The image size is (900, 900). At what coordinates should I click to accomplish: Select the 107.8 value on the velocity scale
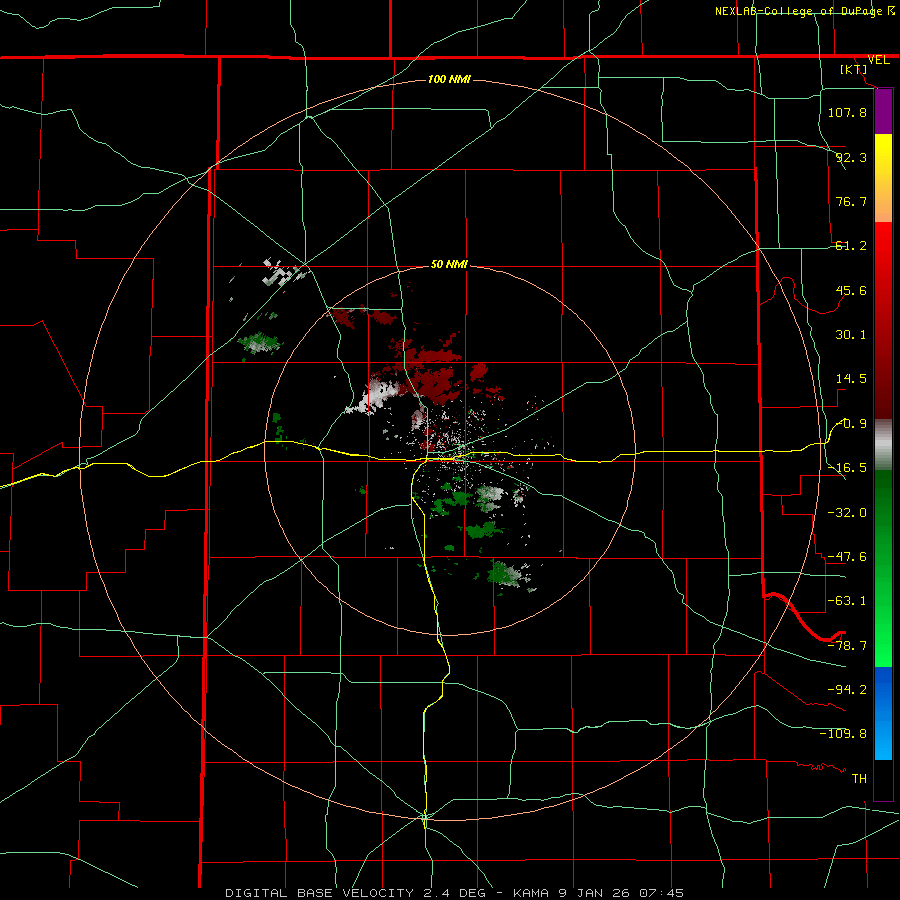[847, 112]
